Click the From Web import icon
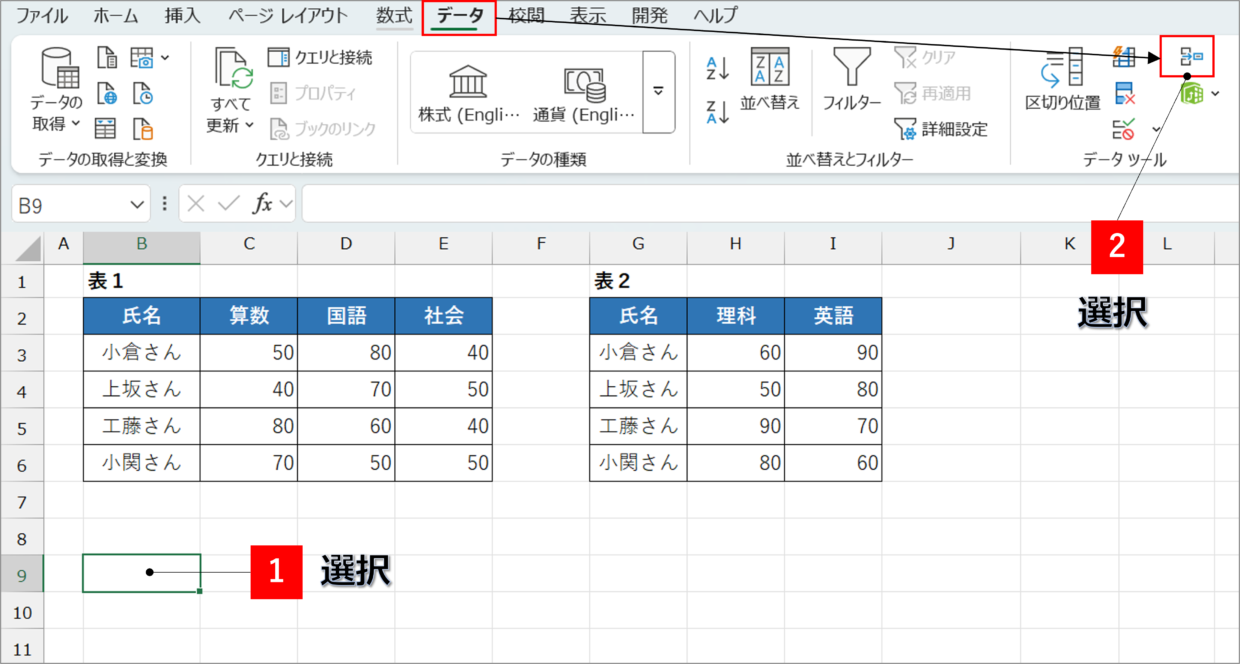Image resolution: width=1240 pixels, height=664 pixels. (x=107, y=93)
